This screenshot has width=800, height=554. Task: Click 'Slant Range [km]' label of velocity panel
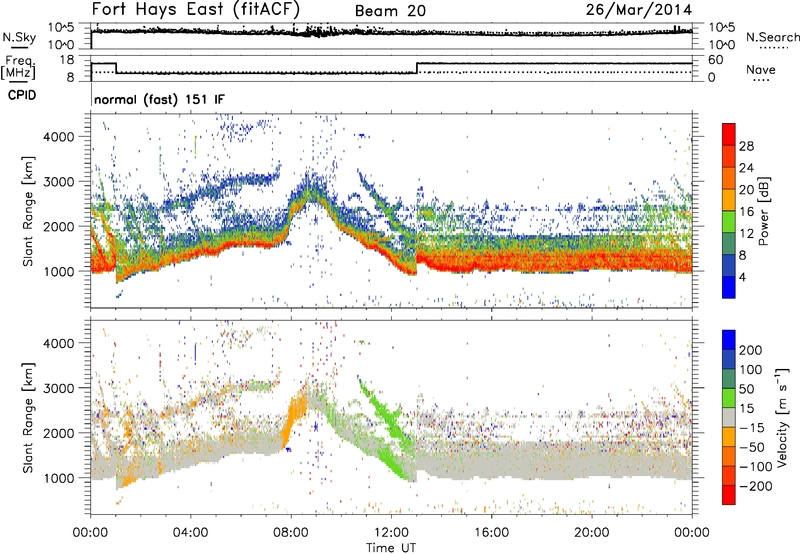(x=28, y=417)
